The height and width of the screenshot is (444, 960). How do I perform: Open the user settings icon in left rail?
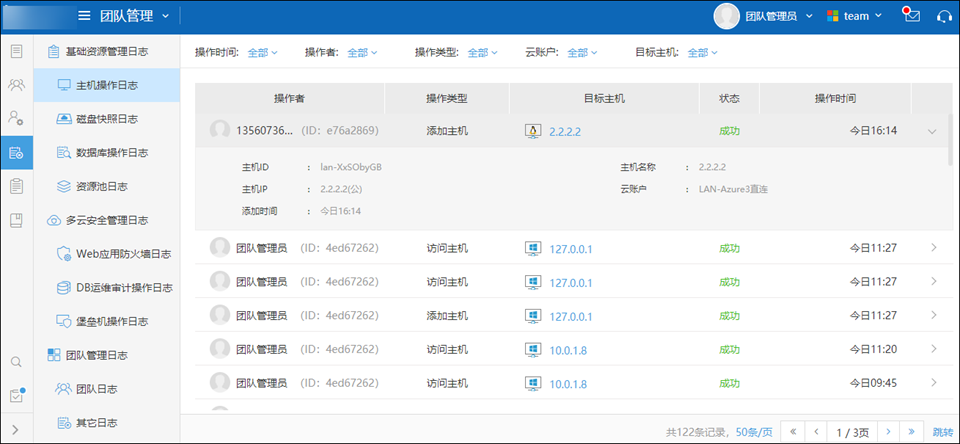[x=17, y=118]
